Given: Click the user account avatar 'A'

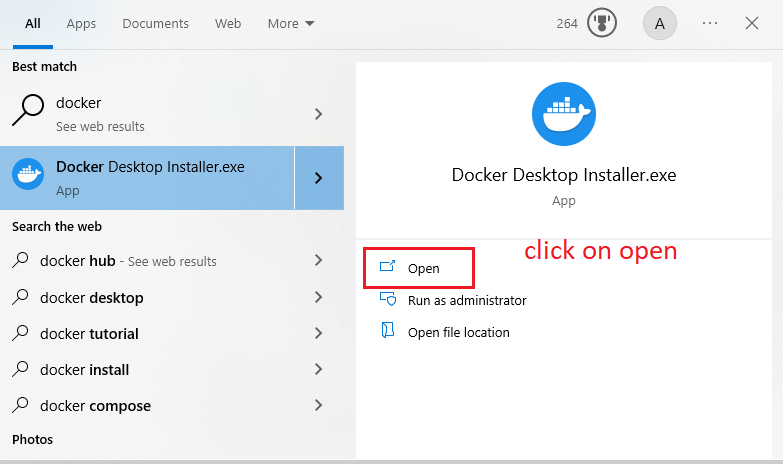Looking at the screenshot, I should pyautogui.click(x=659, y=23).
